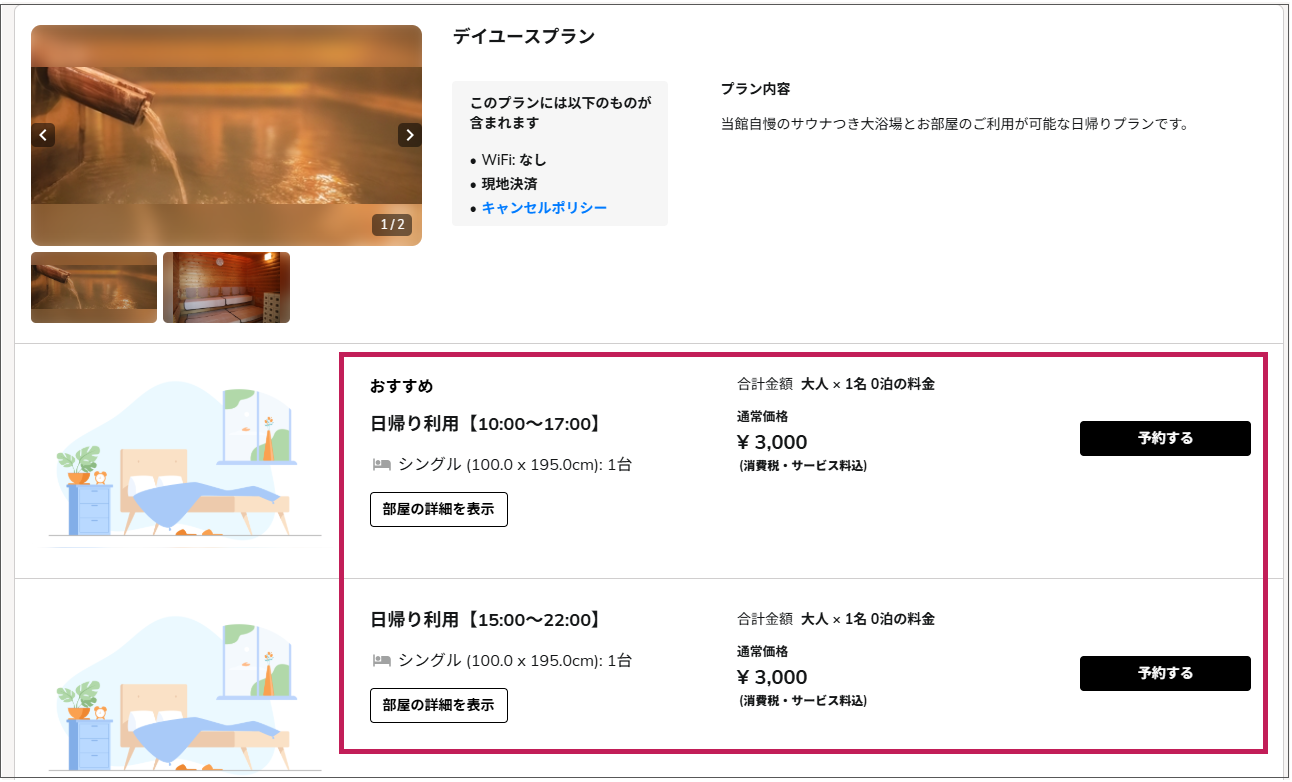Screen dimensions: 1292x782
Task: Click the 1/2 photo counter badge
Action: 392,225
